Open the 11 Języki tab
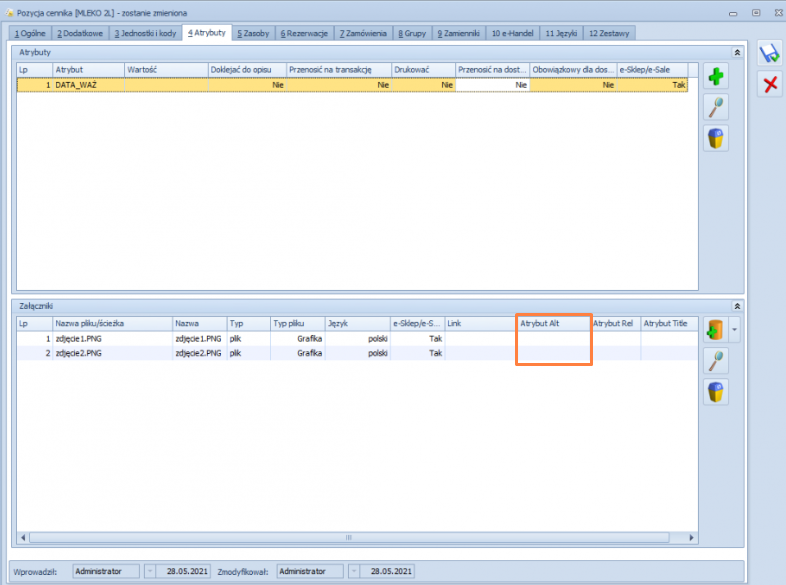Screen dimensions: 786x585 click(561, 34)
